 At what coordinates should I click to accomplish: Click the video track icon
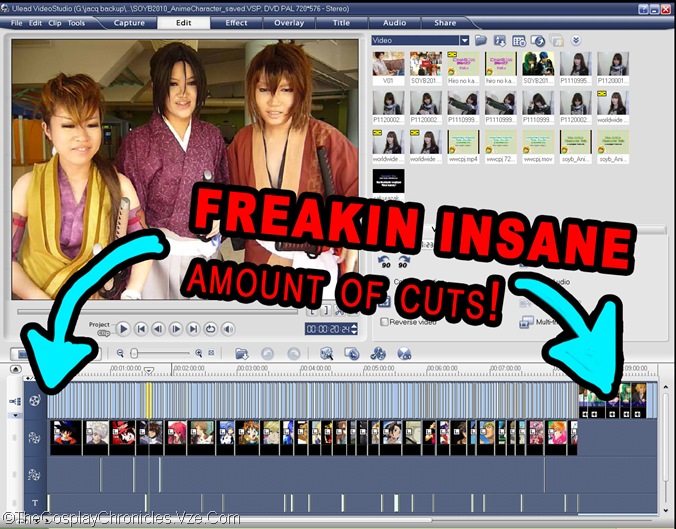click(35, 400)
